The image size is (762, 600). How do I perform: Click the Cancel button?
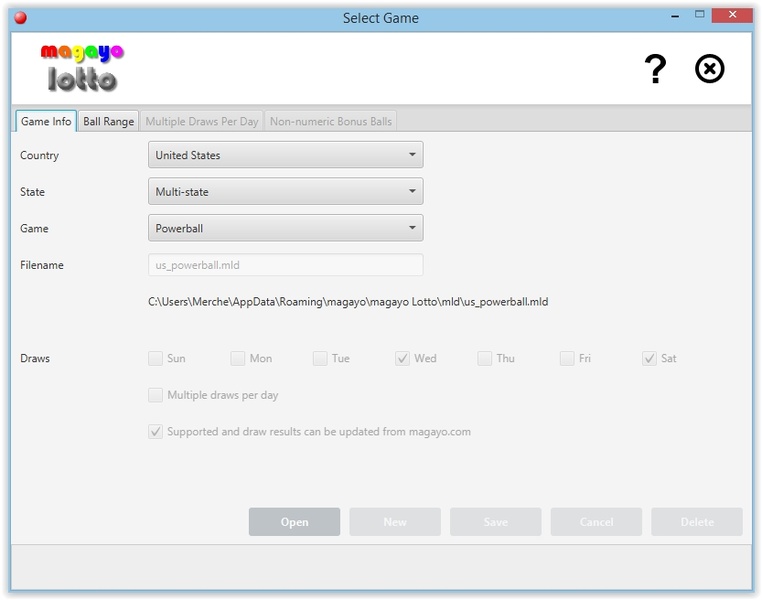596,522
